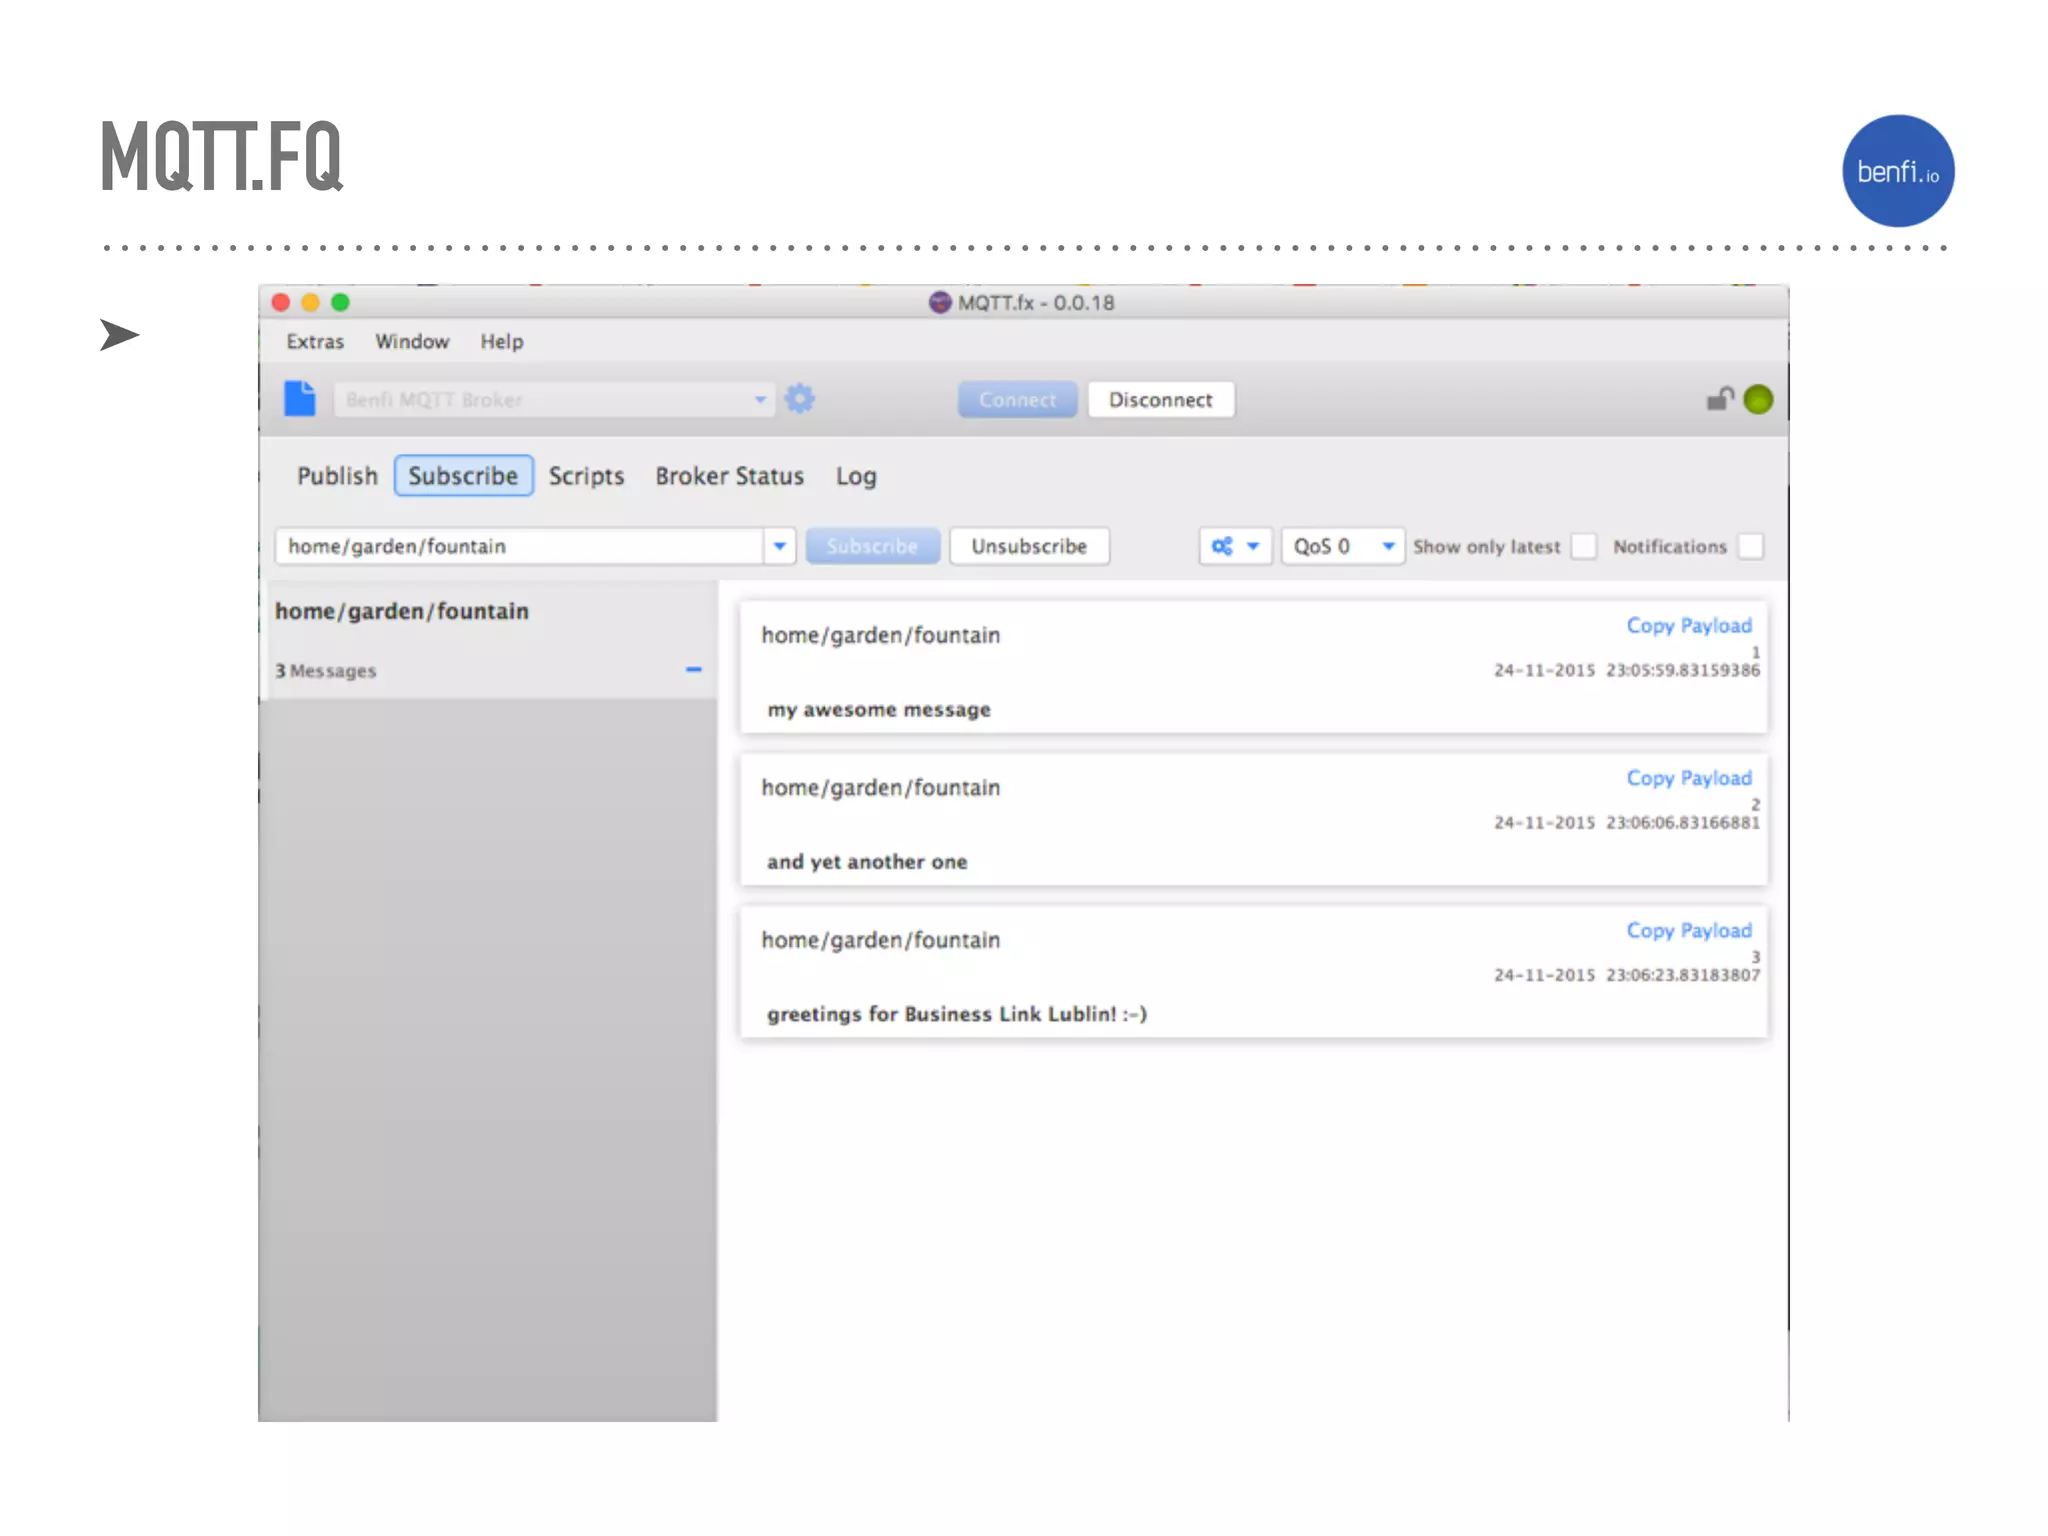Open the Broker Status tab
Image resolution: width=2048 pixels, height=1536 pixels.
coord(730,476)
